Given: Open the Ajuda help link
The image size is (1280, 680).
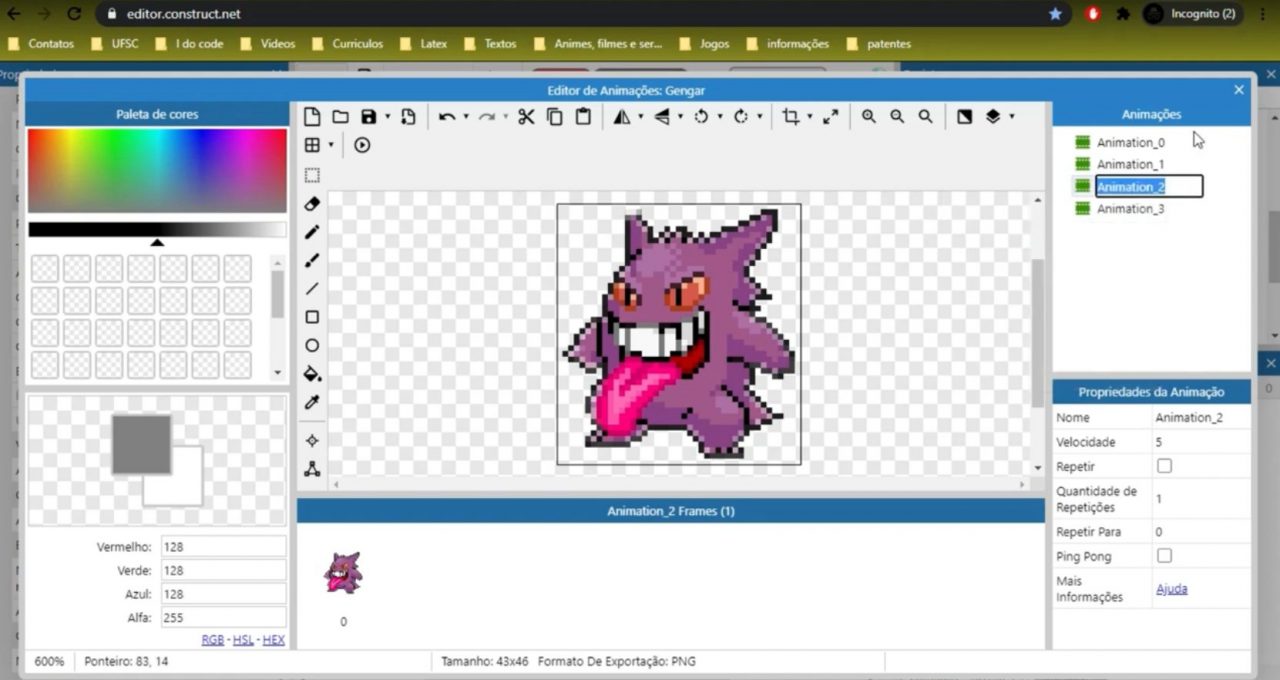Looking at the screenshot, I should (x=1171, y=588).
